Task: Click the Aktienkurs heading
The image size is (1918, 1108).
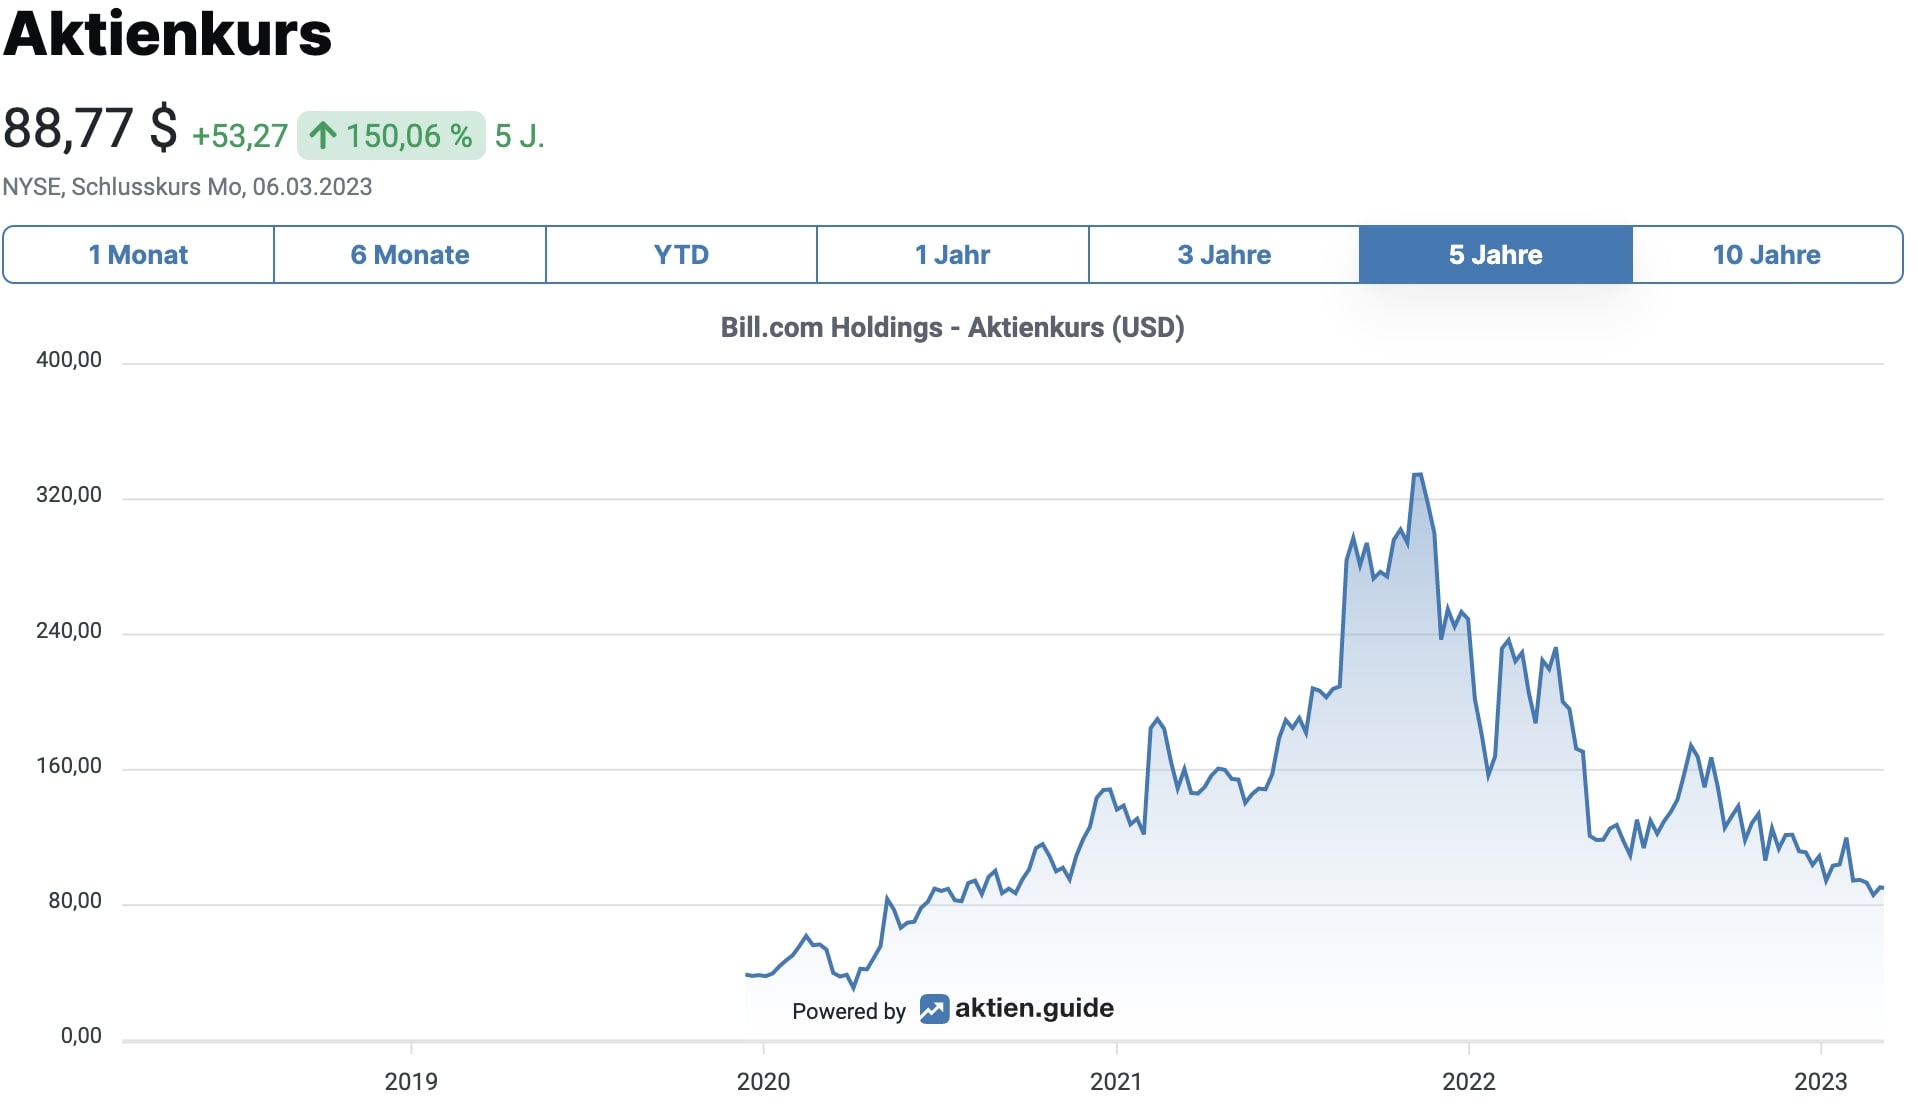Action: (167, 33)
